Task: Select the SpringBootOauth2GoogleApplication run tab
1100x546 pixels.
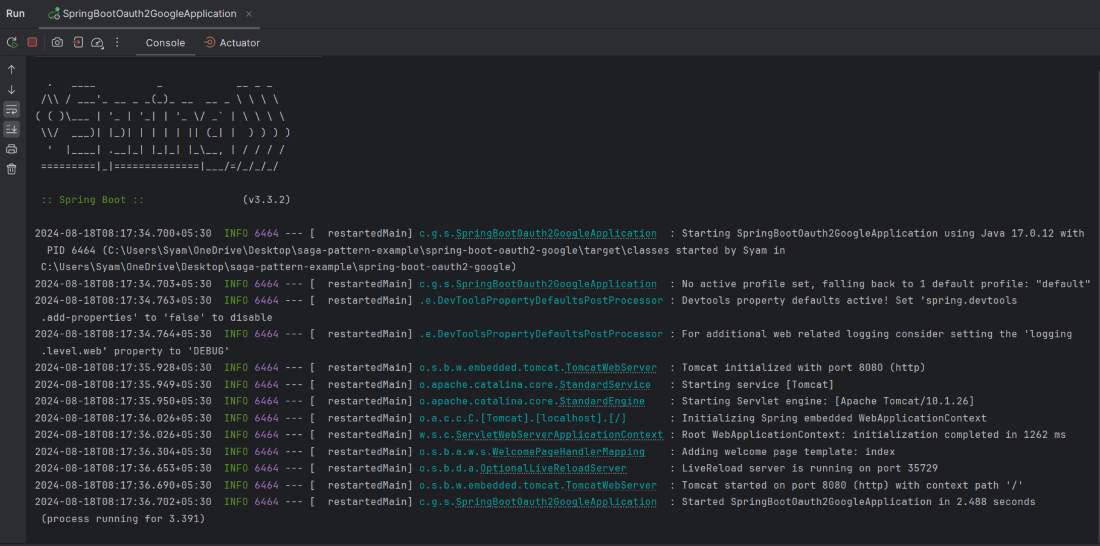Action: tap(149, 13)
